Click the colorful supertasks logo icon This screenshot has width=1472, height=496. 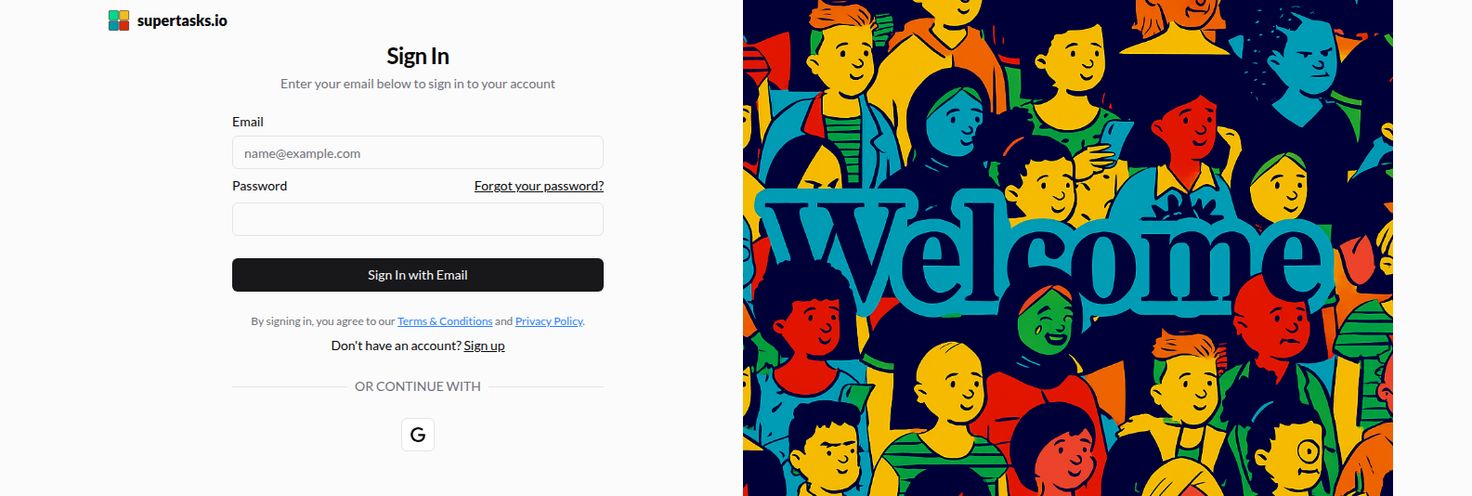coord(119,20)
